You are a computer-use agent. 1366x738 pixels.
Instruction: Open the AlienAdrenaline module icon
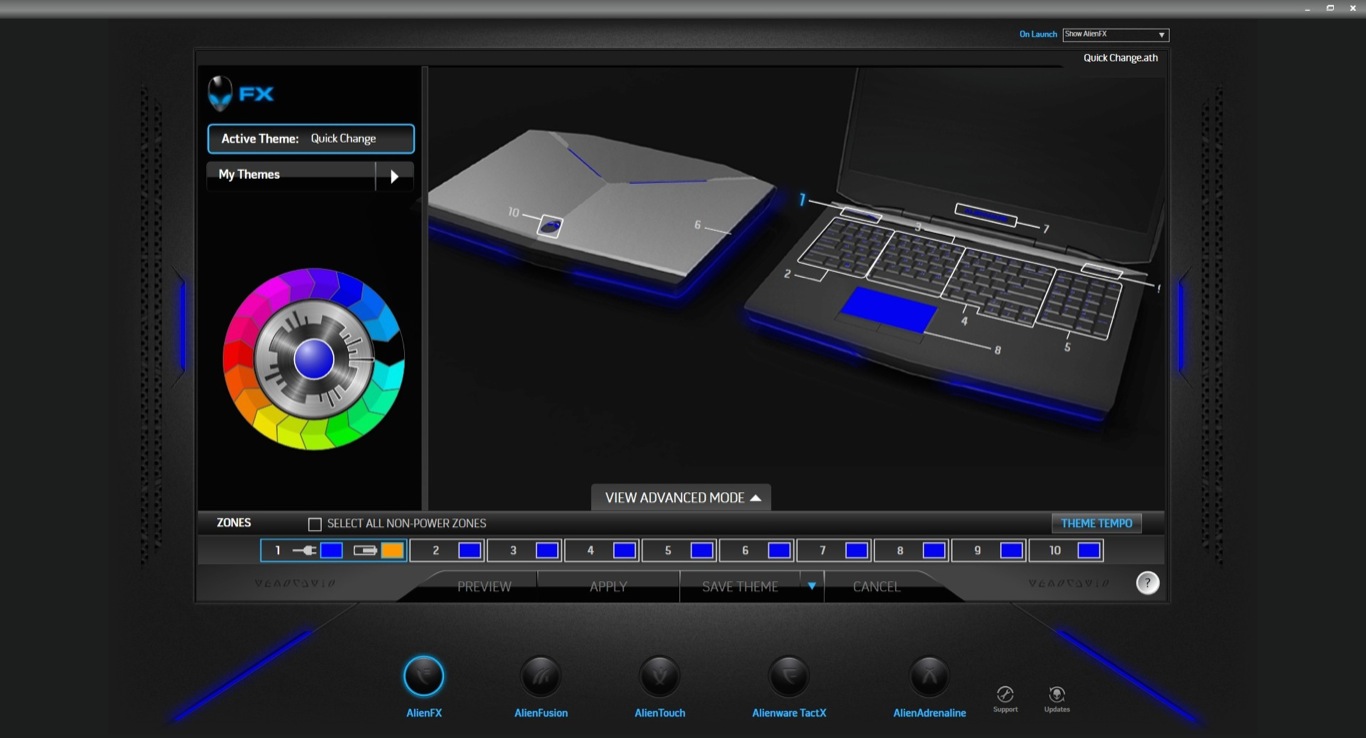tap(930, 677)
